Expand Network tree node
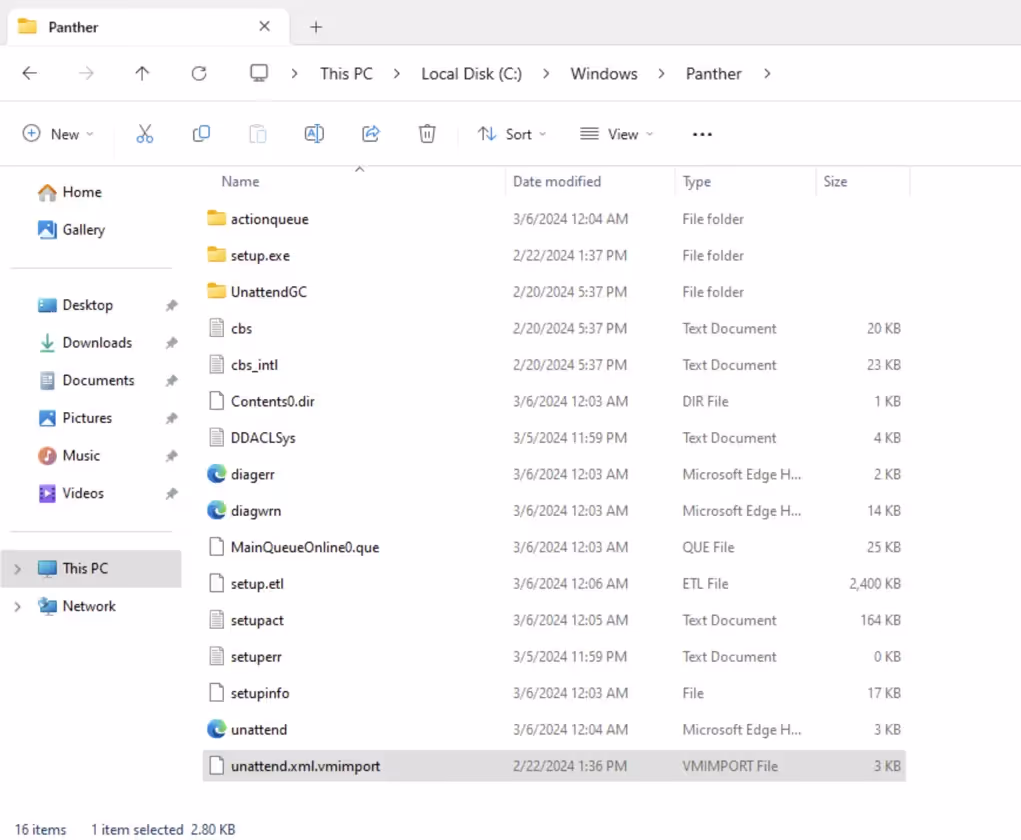This screenshot has height=840, width=1021. (18, 607)
